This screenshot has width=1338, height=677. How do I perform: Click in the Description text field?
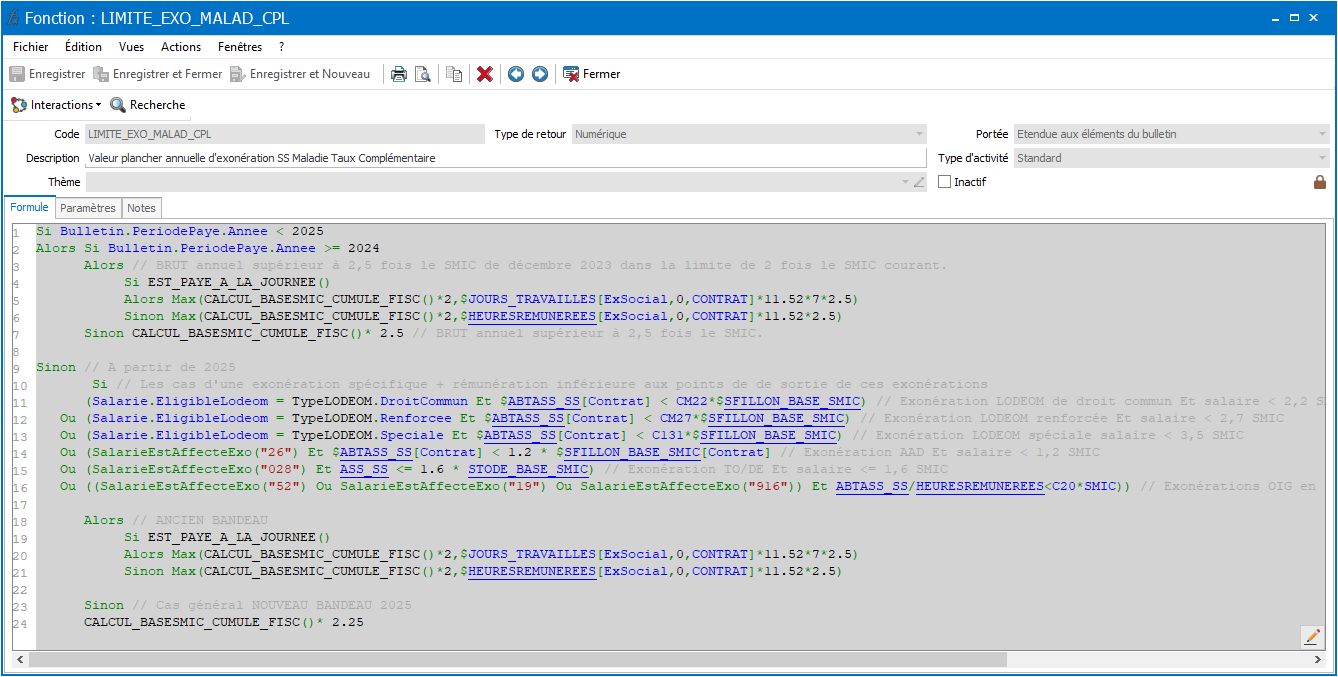[x=505, y=158]
